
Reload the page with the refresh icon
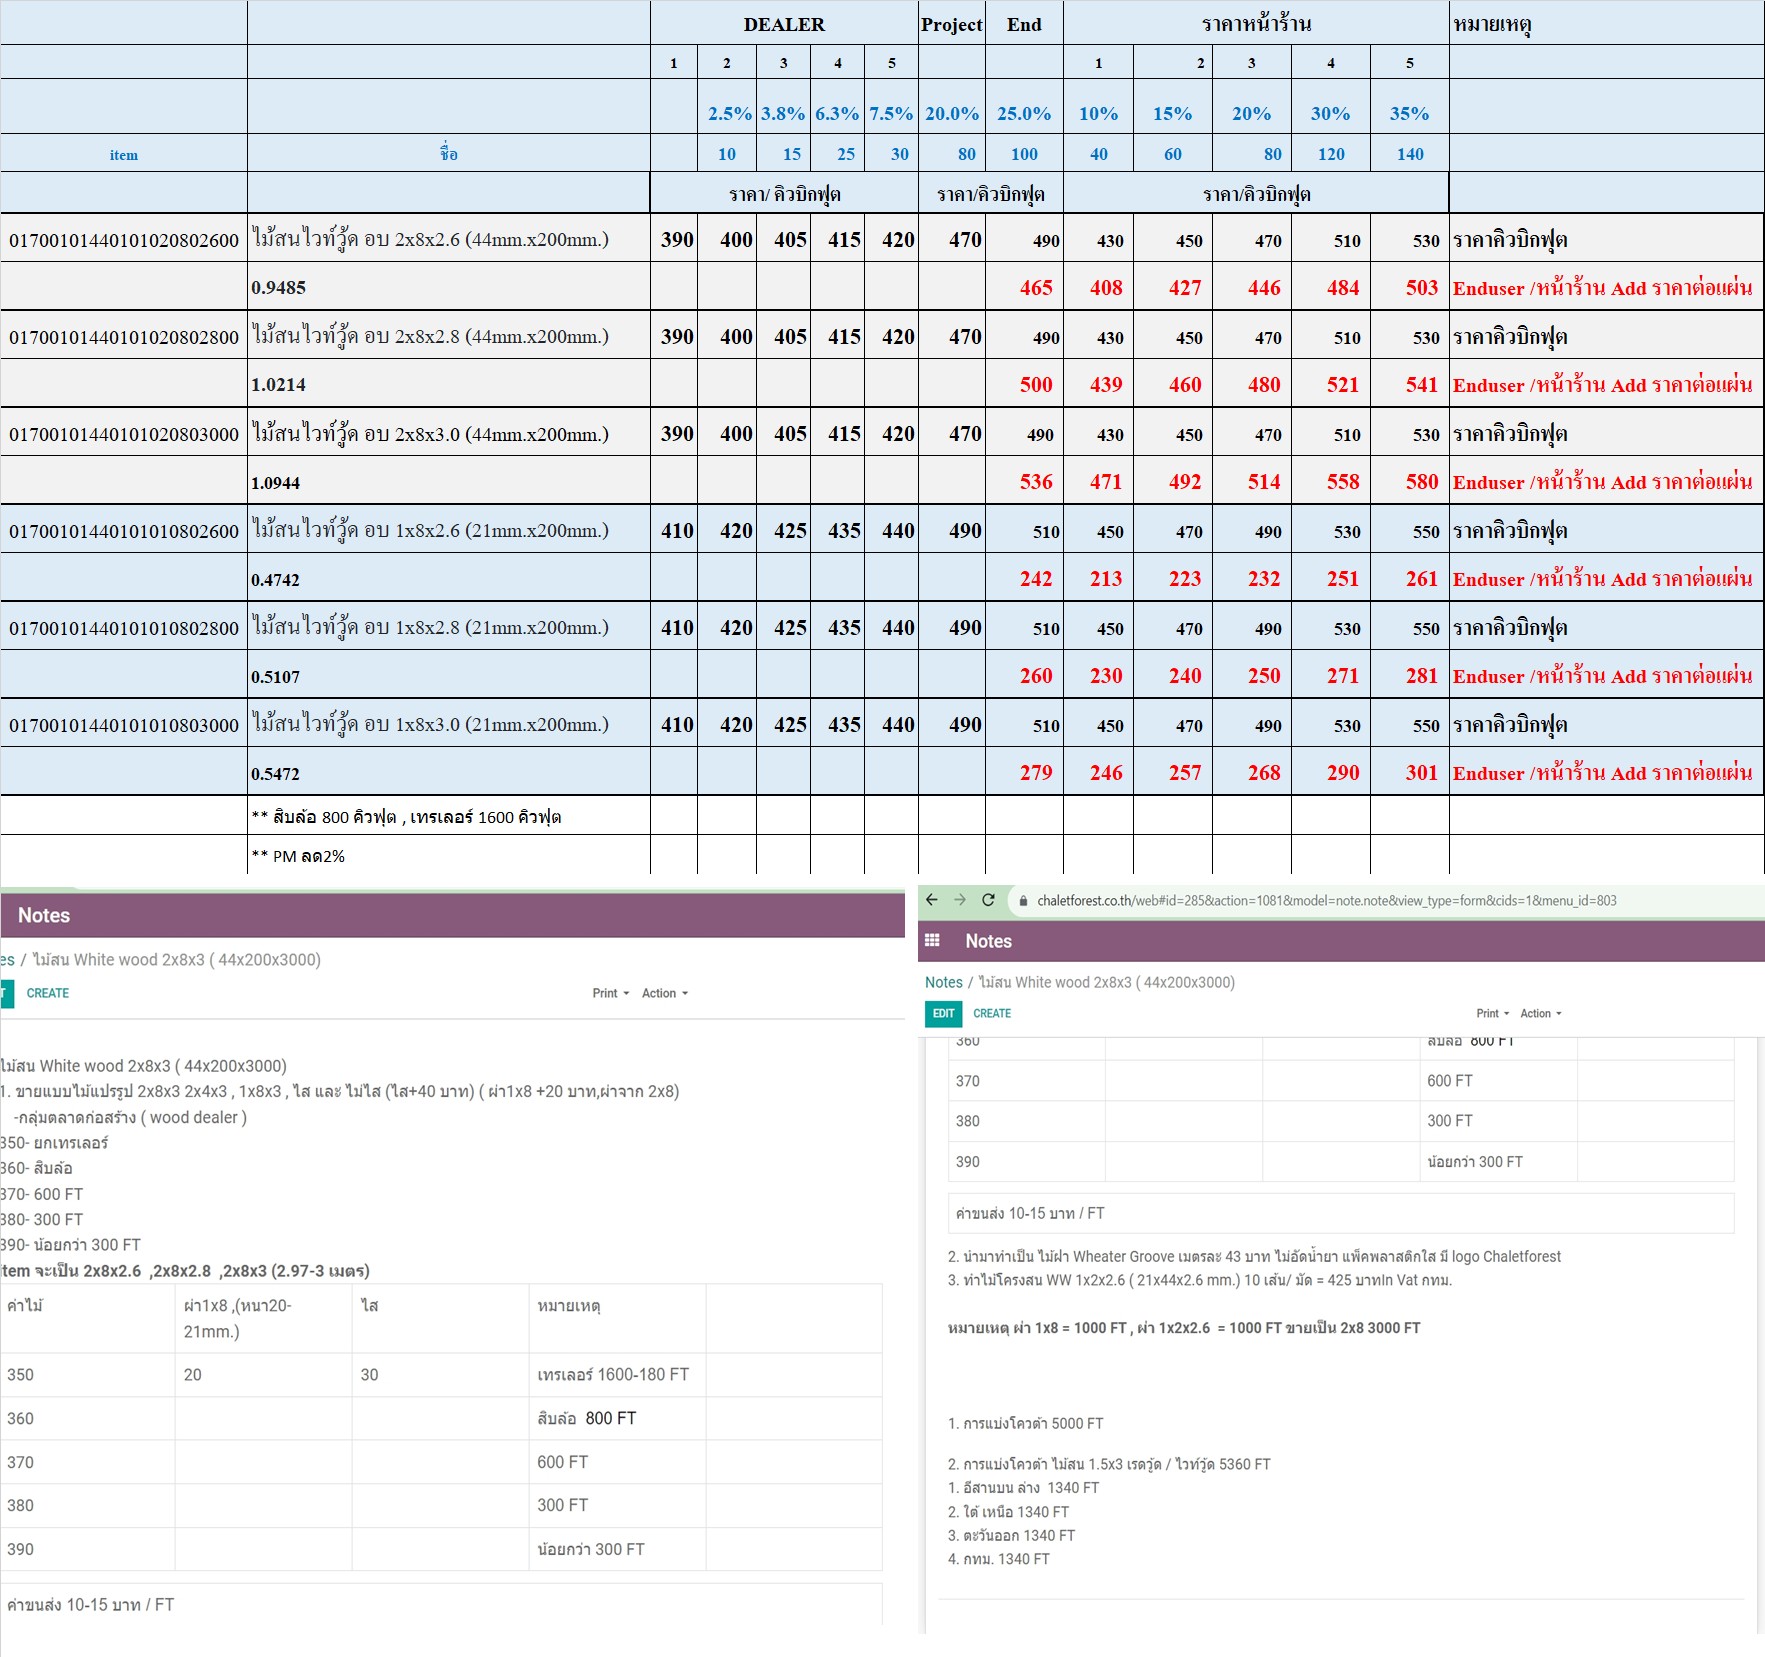click(x=988, y=900)
